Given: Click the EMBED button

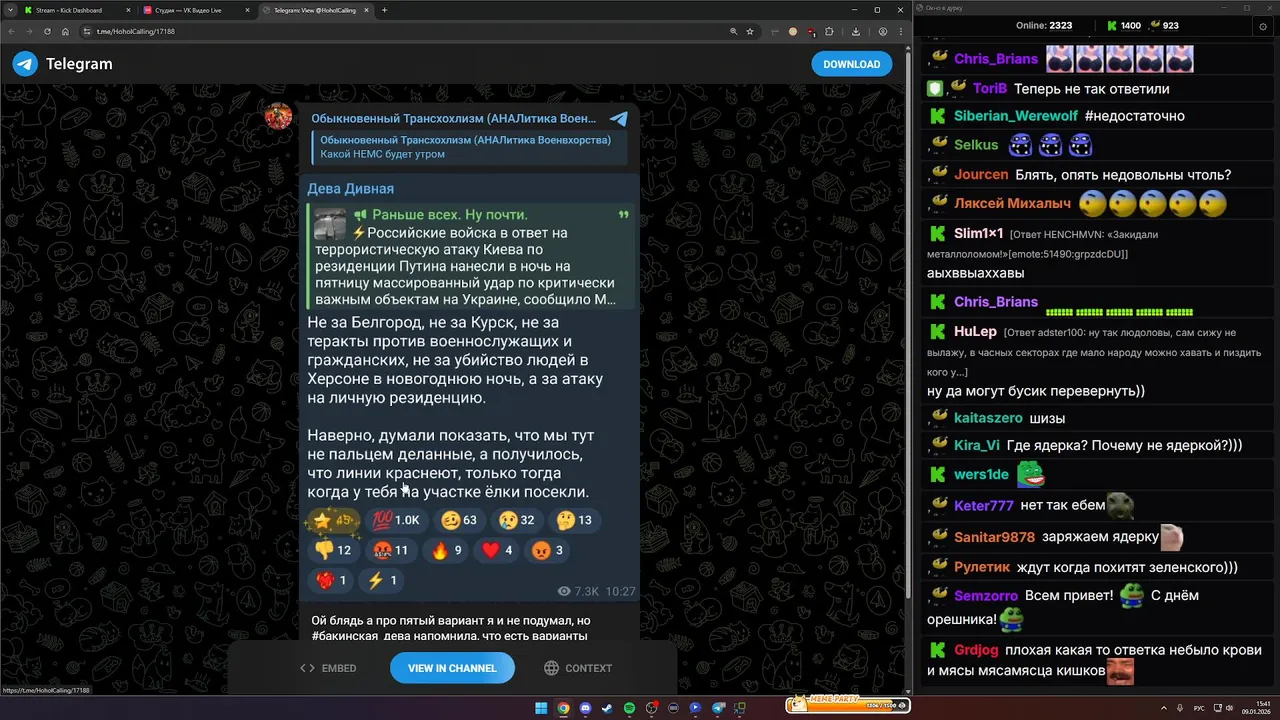Looking at the screenshot, I should (328, 668).
